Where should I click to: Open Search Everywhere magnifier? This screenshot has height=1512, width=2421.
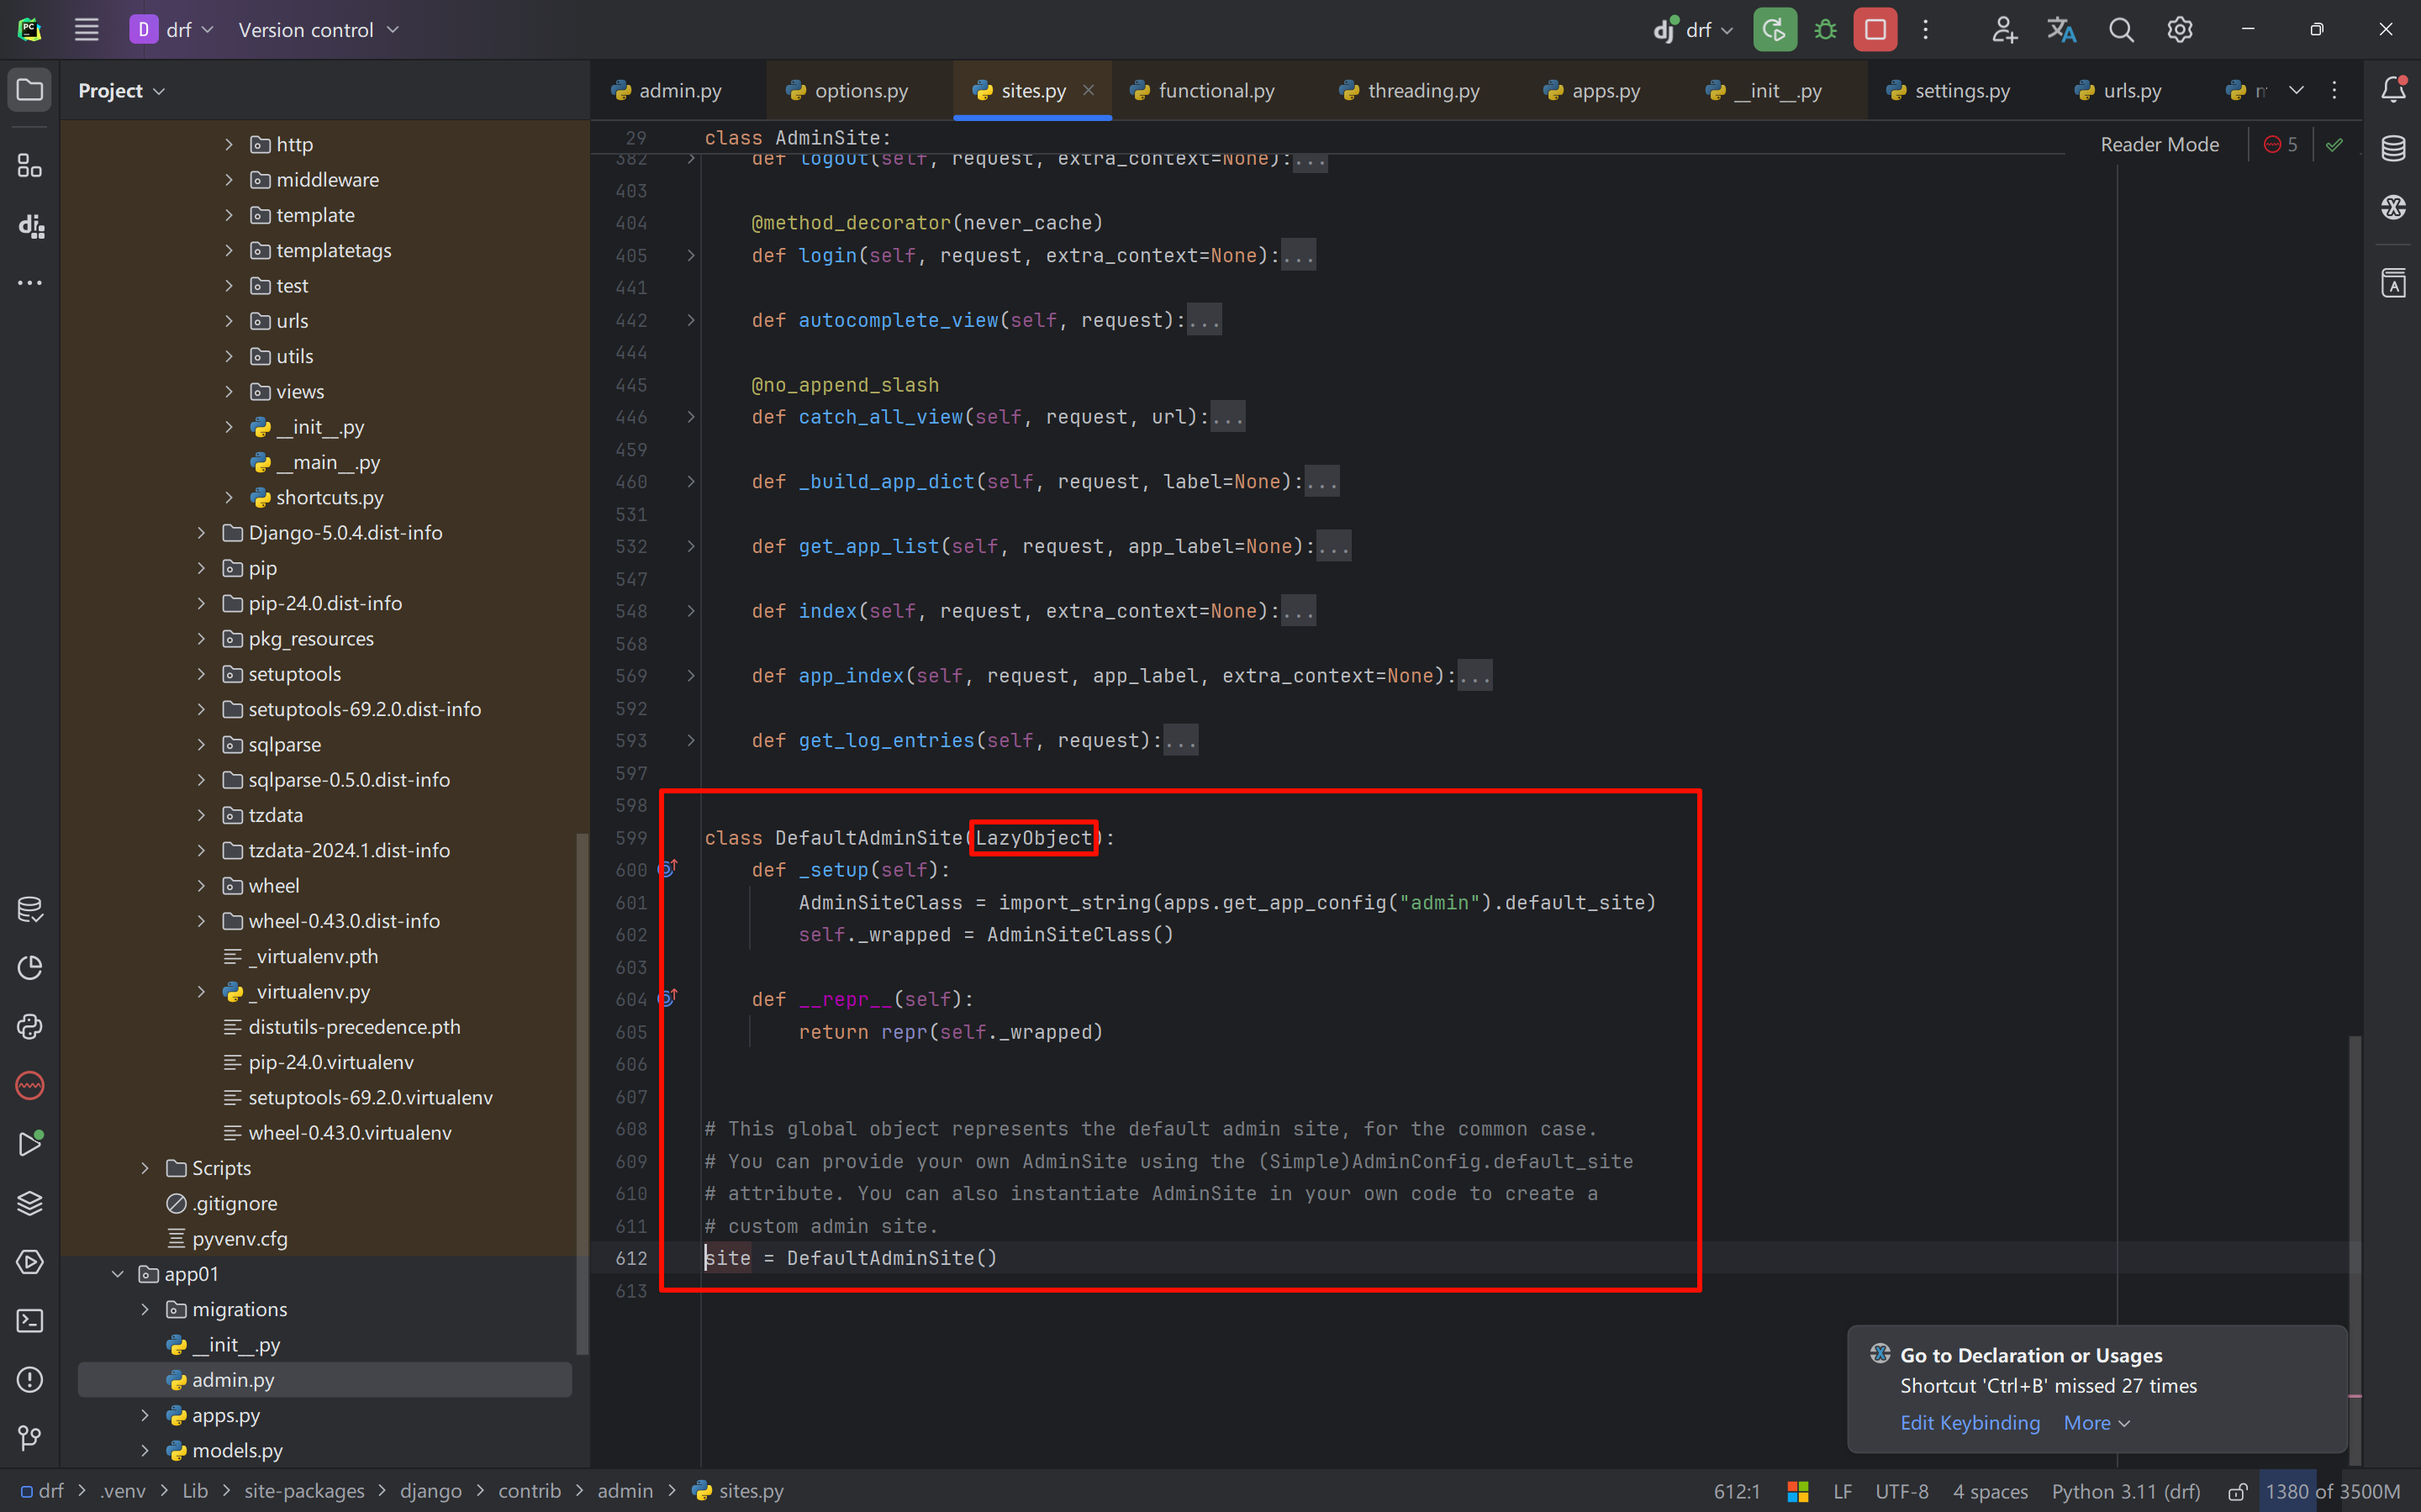pyautogui.click(x=2121, y=30)
